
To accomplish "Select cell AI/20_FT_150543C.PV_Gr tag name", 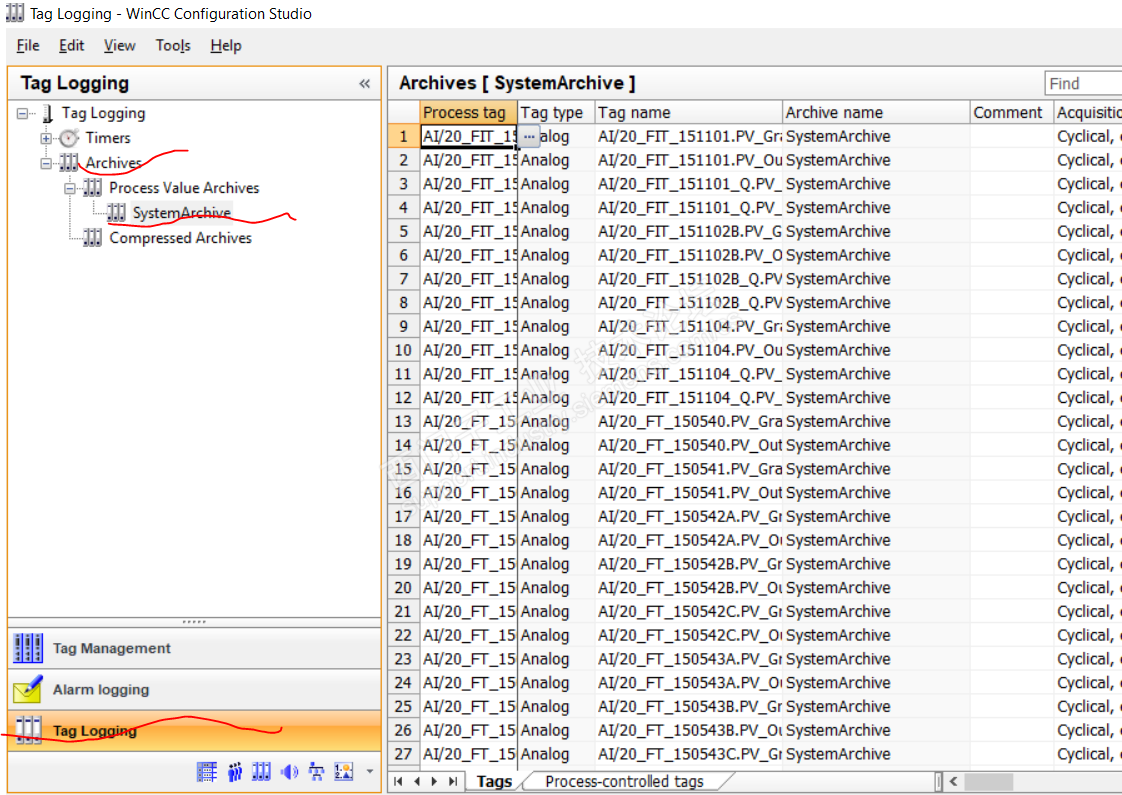I will [x=688, y=754].
